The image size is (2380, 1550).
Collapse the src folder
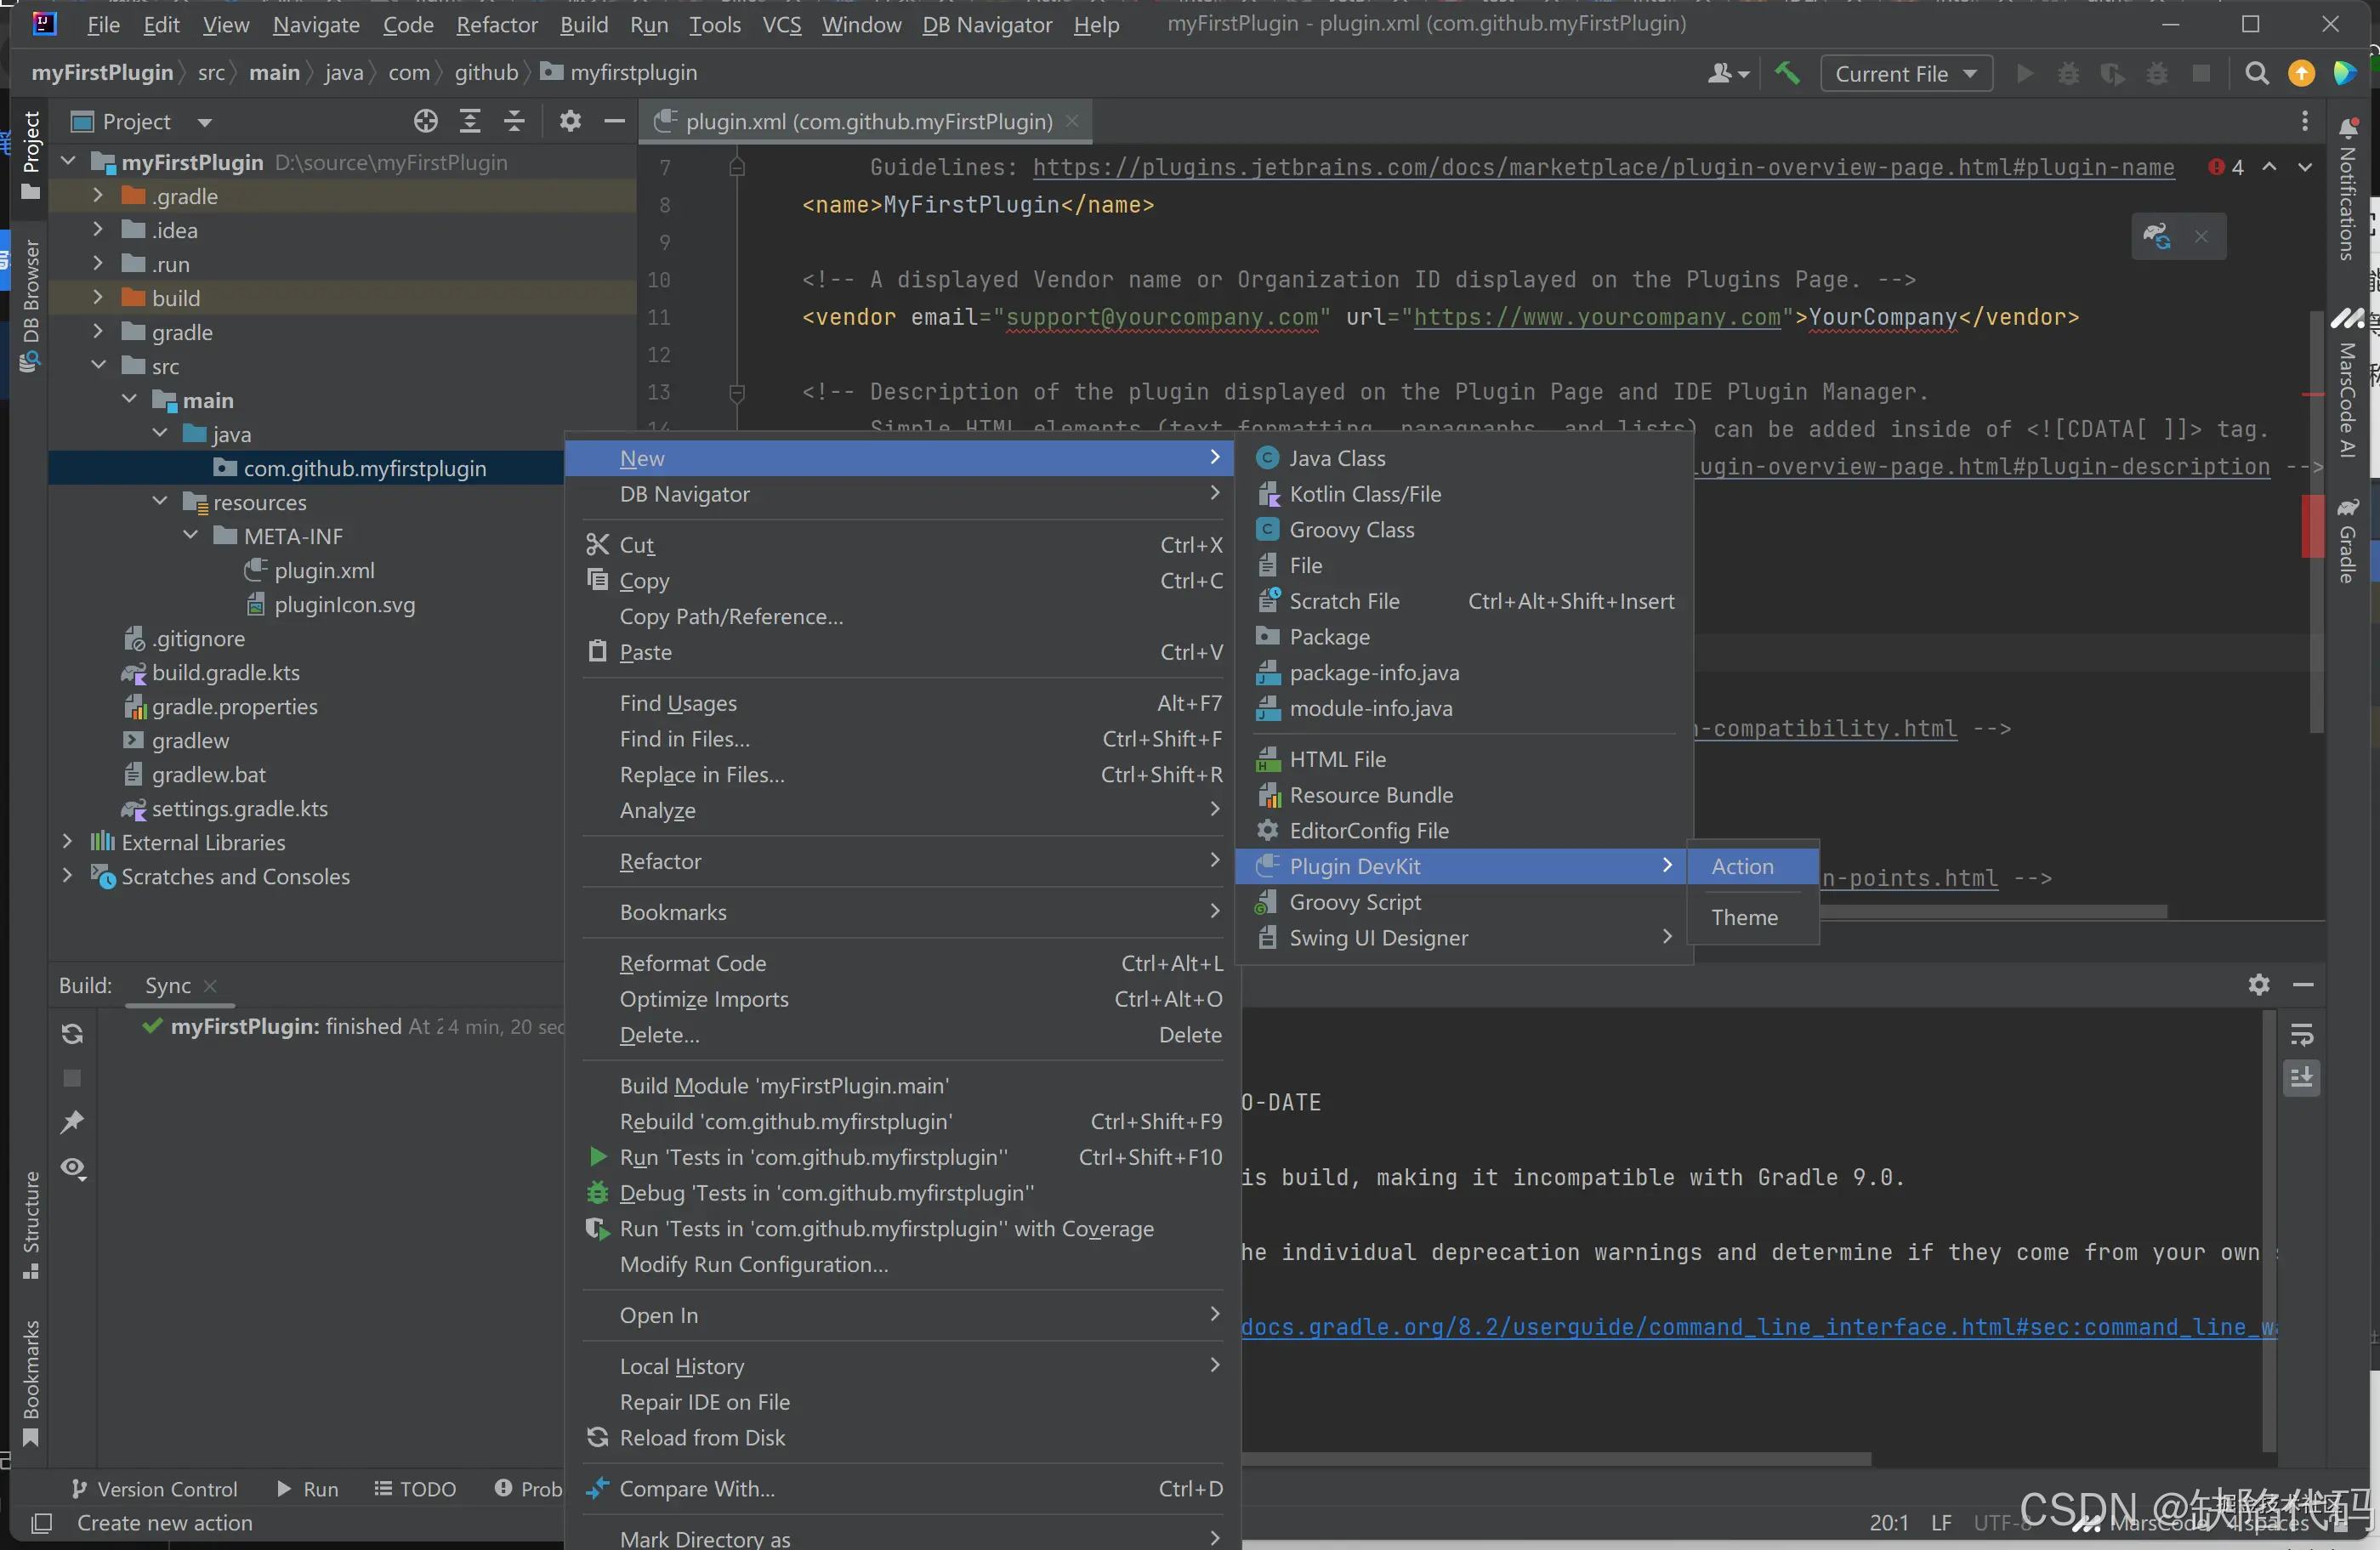pyautogui.click(x=98, y=366)
